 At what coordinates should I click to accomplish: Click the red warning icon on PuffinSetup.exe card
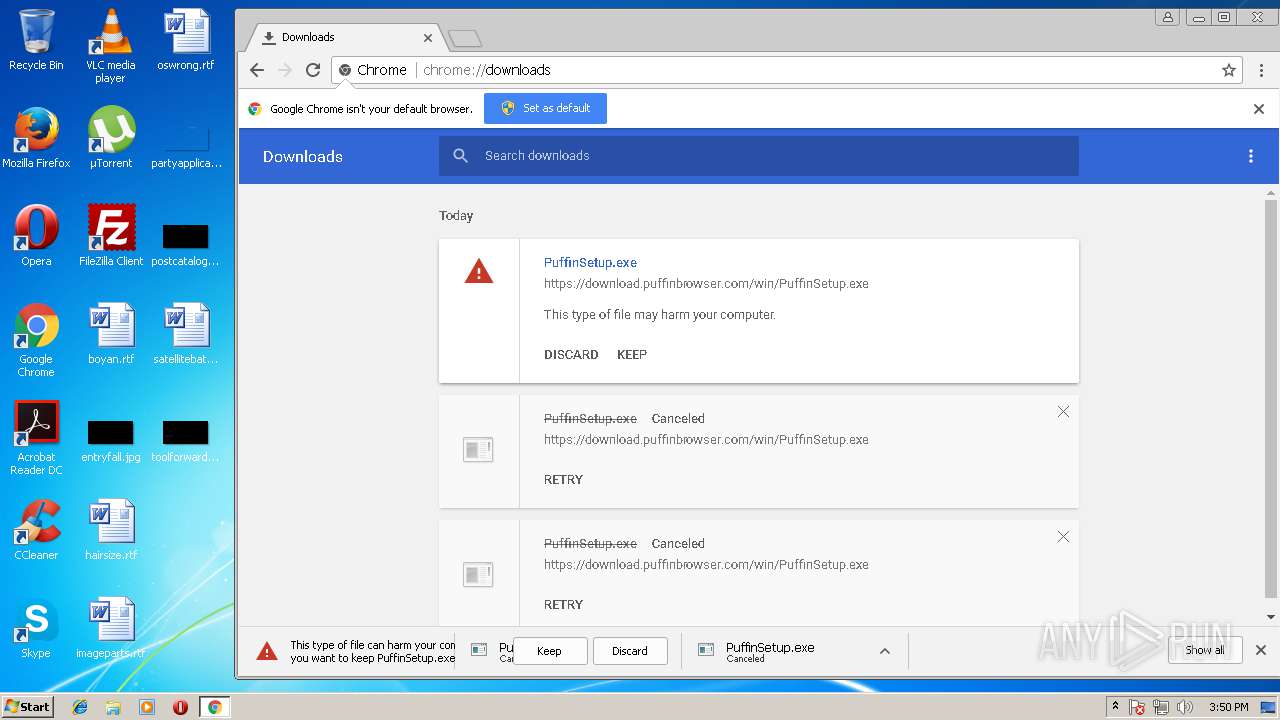click(x=479, y=271)
